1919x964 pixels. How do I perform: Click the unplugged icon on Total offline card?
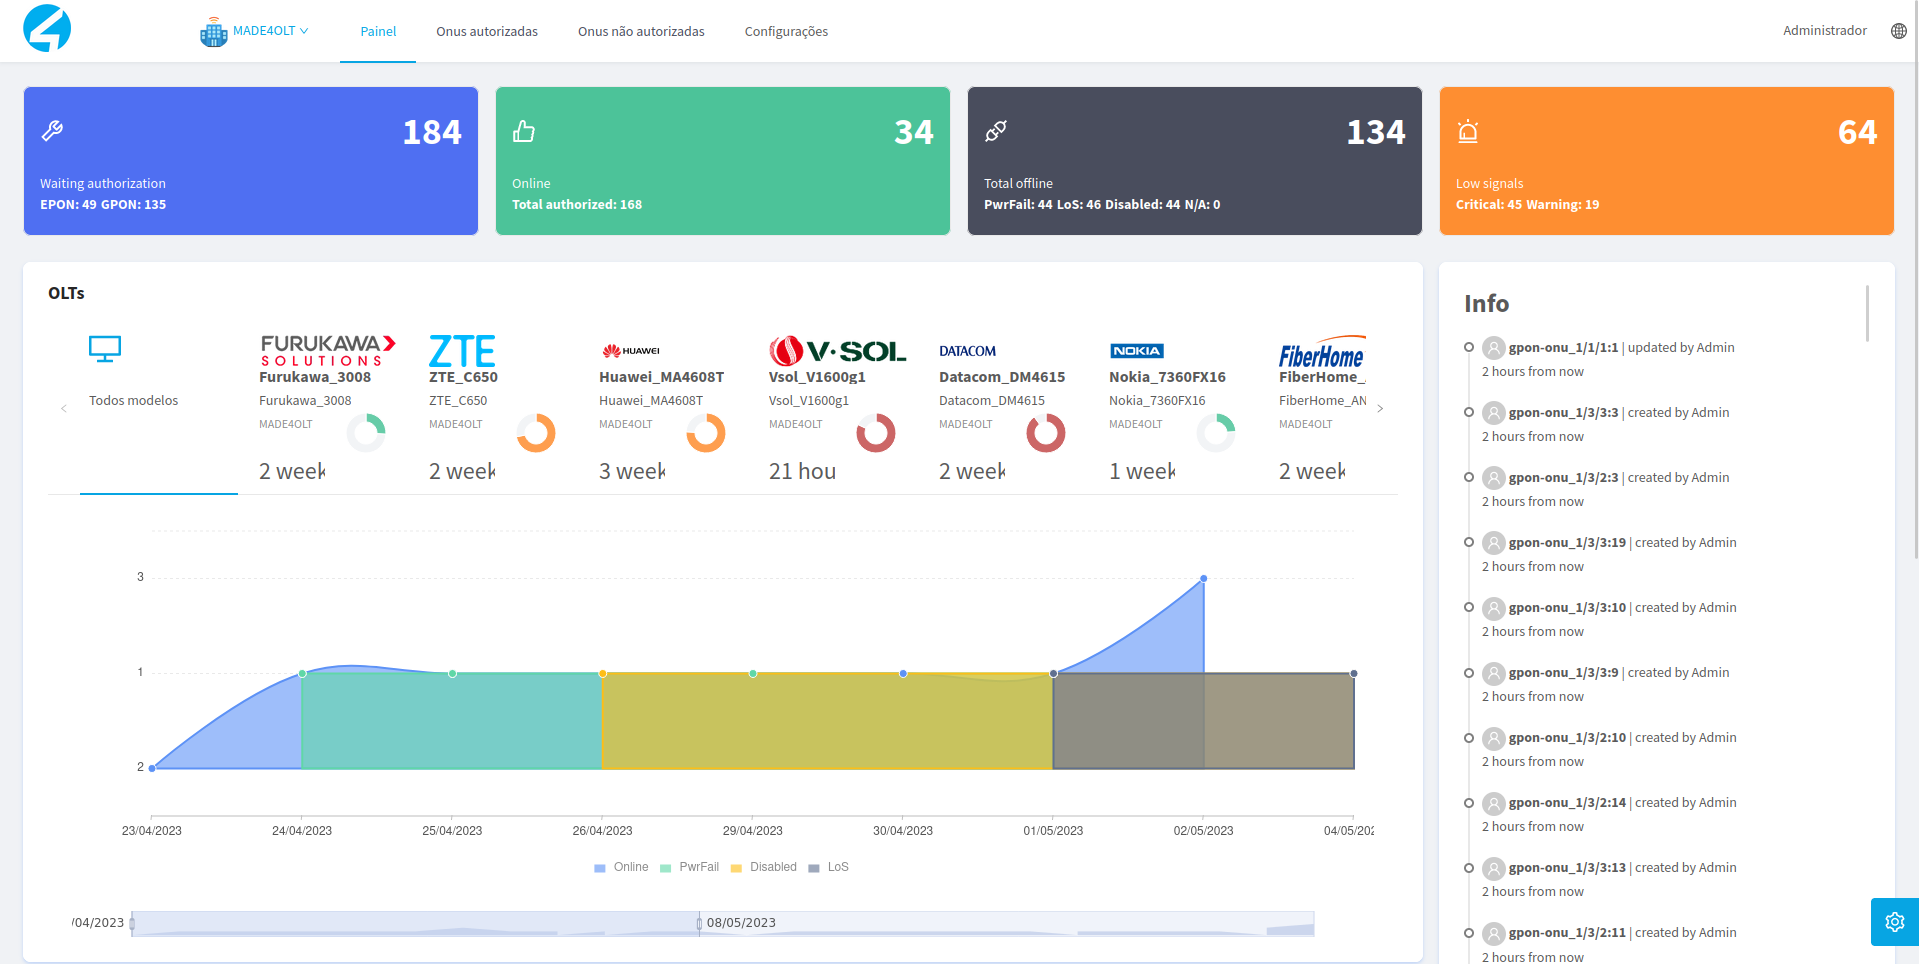click(996, 131)
